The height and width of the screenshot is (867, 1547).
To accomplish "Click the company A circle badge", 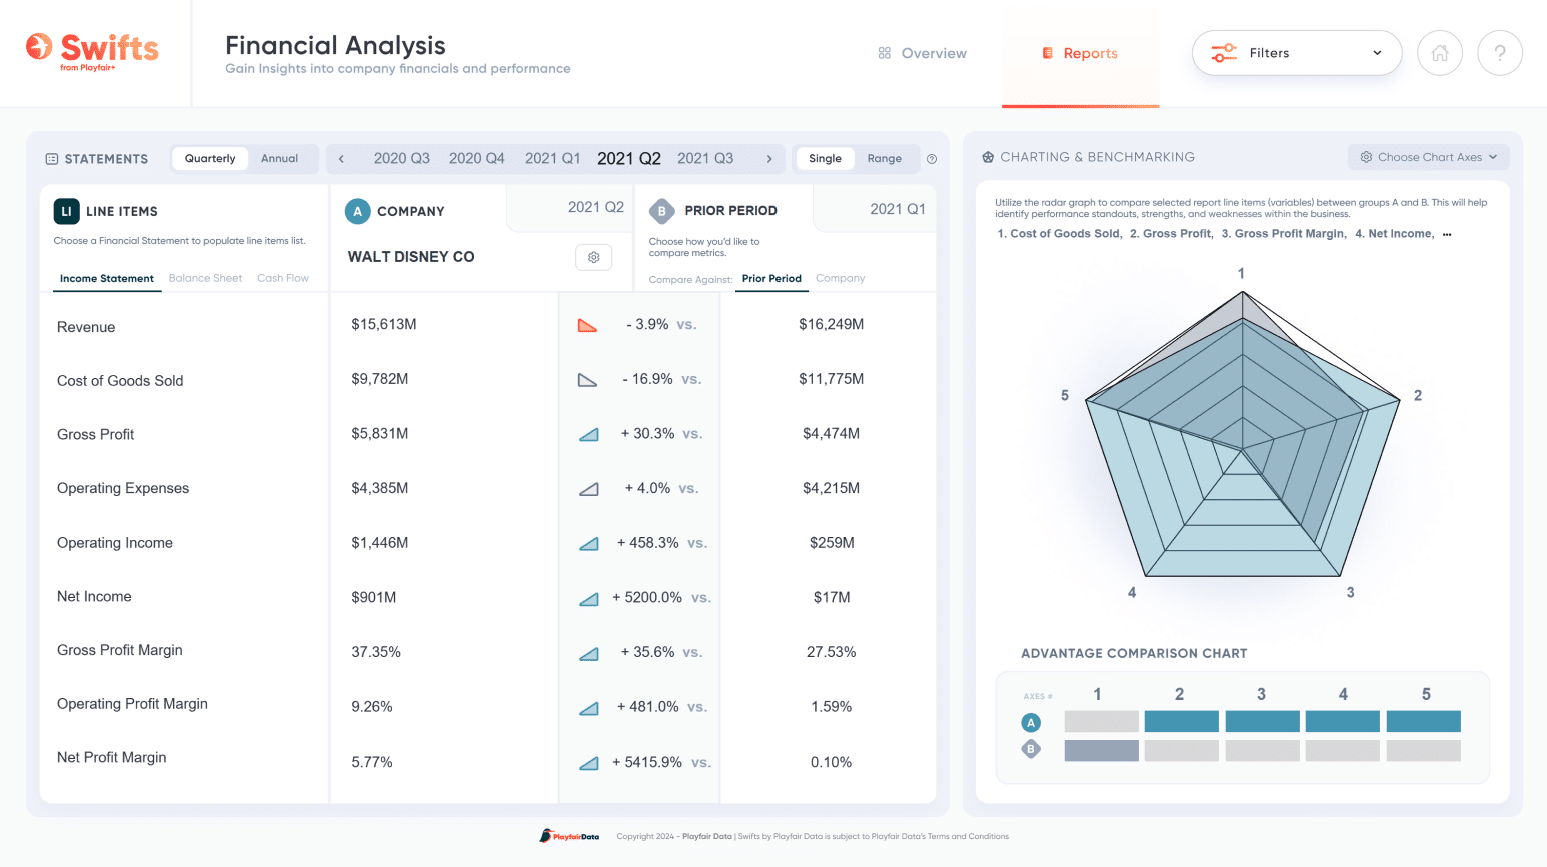I will coord(357,211).
